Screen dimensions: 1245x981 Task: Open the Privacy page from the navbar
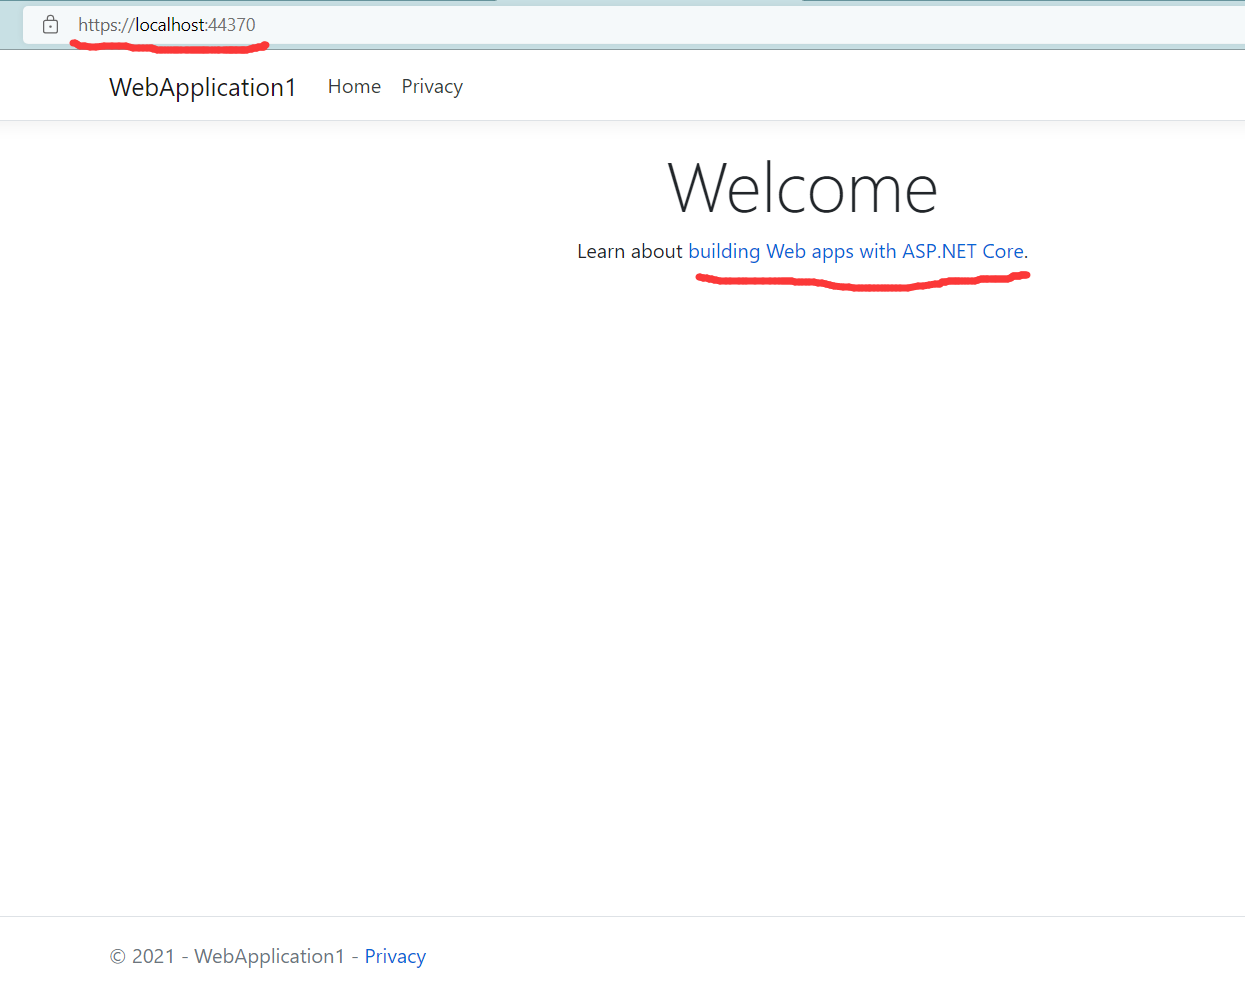(432, 86)
